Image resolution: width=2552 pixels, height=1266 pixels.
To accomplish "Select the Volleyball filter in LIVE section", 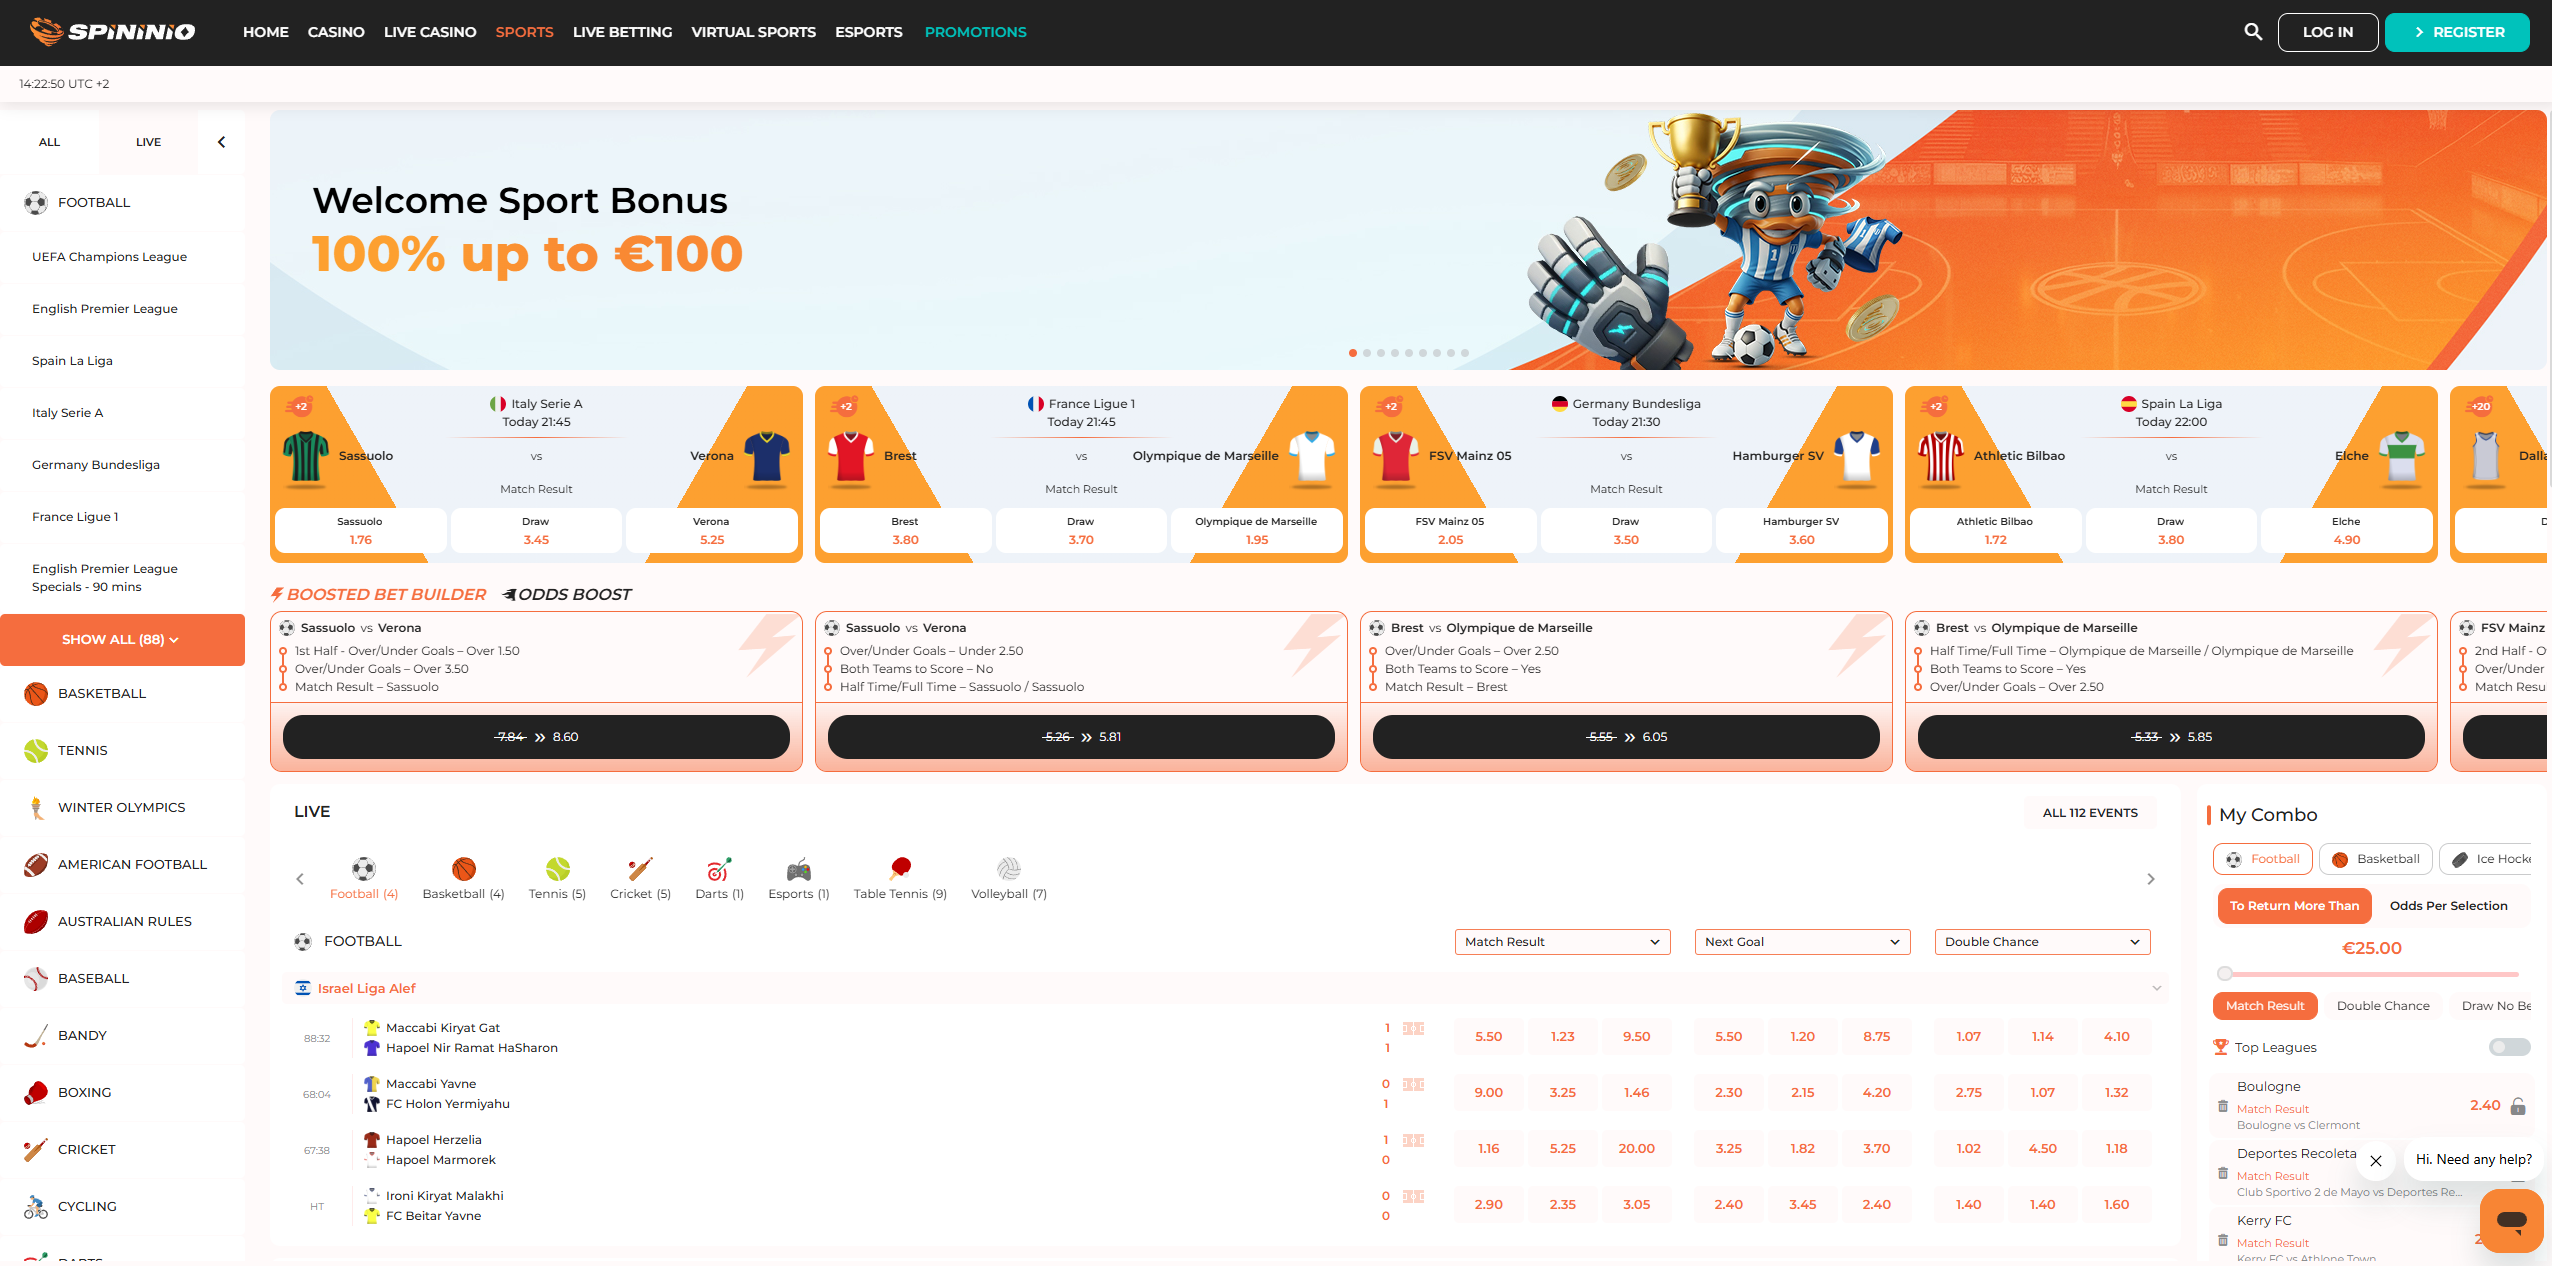I will tap(1007, 878).
